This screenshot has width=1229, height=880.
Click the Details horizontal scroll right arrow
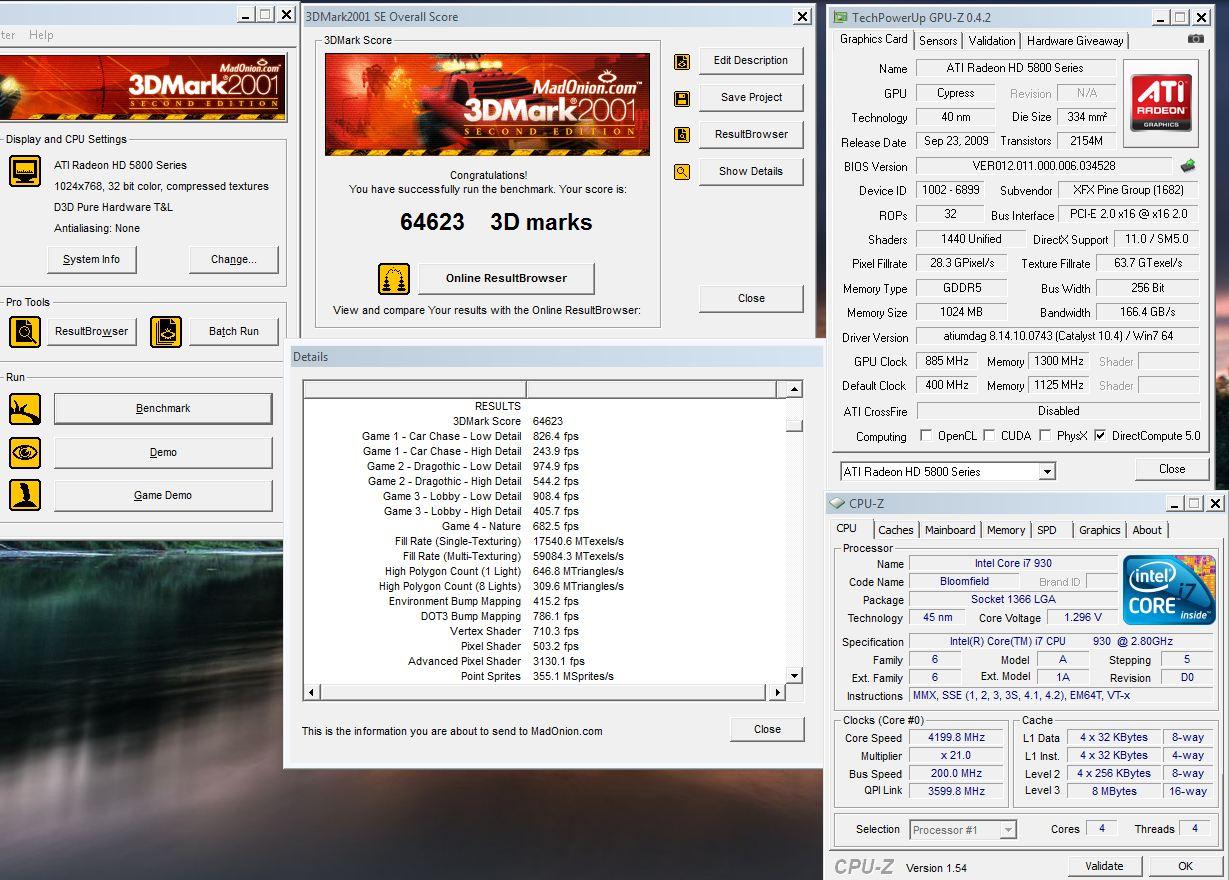coord(777,692)
